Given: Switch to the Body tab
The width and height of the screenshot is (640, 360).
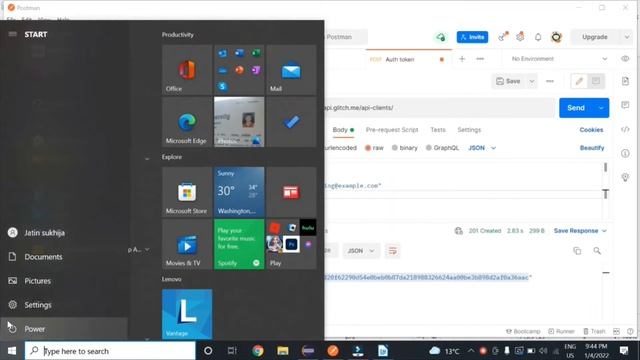Looking at the screenshot, I should [x=343, y=130].
